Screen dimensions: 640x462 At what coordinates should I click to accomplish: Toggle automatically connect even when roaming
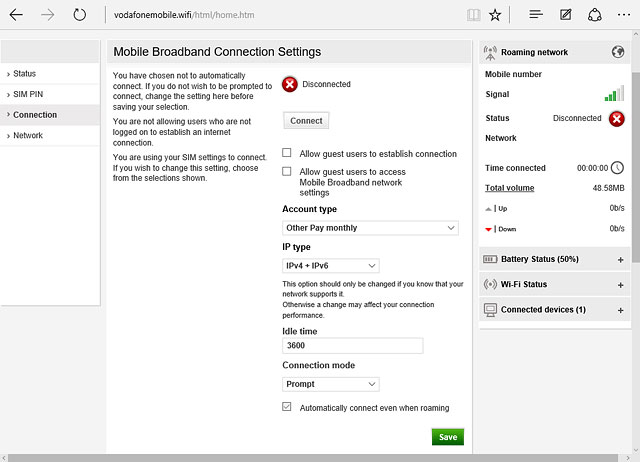point(288,408)
